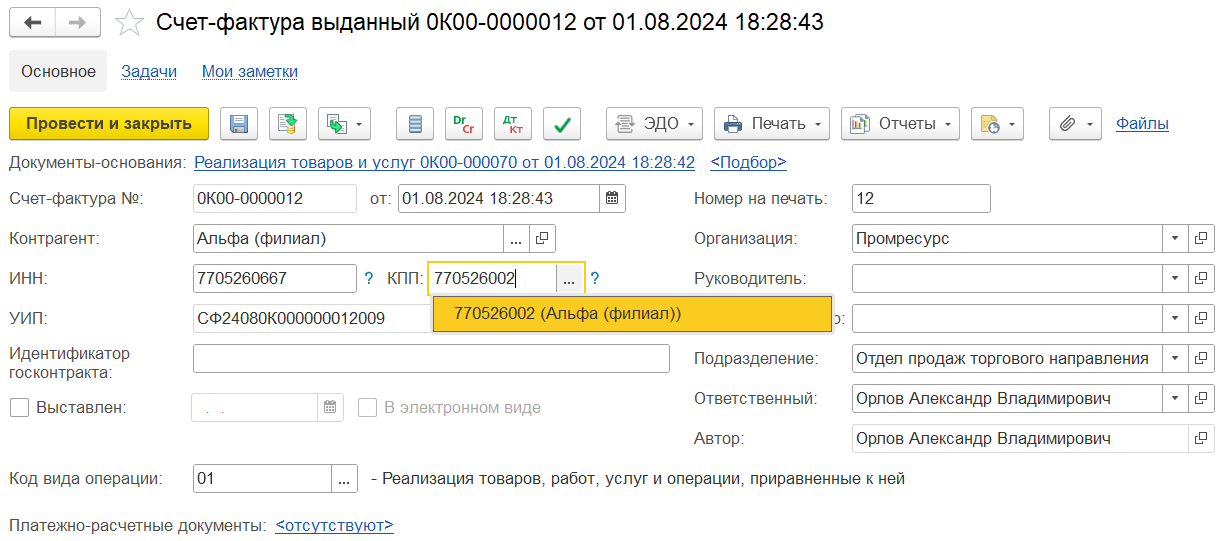Viewport: 1222px width, 541px height.
Task: Click the Провести и закрыть button
Action: pyautogui.click(x=109, y=124)
